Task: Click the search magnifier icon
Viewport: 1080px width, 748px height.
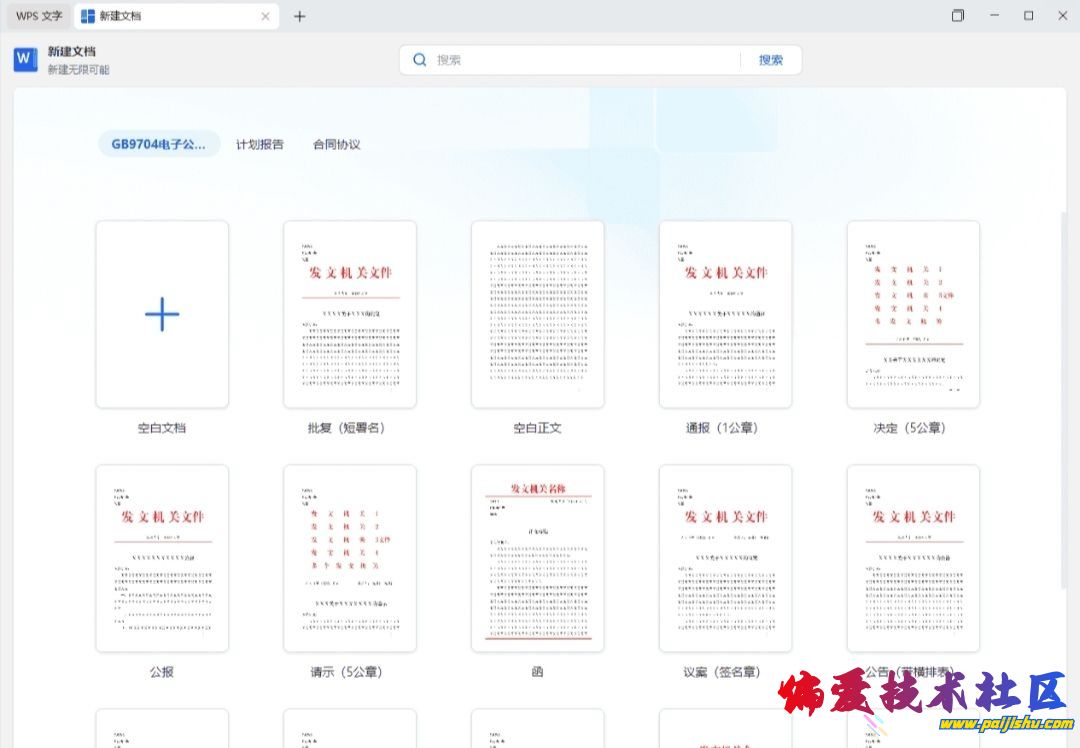Action: [420, 60]
